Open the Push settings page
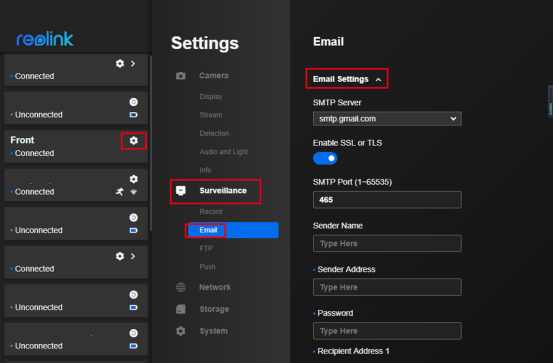 click(x=207, y=267)
